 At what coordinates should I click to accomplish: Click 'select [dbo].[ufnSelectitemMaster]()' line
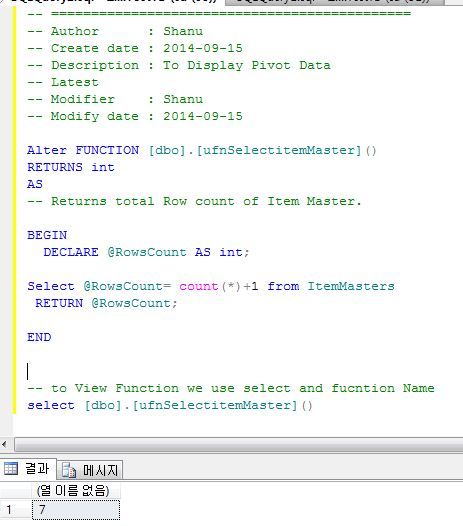[170, 405]
